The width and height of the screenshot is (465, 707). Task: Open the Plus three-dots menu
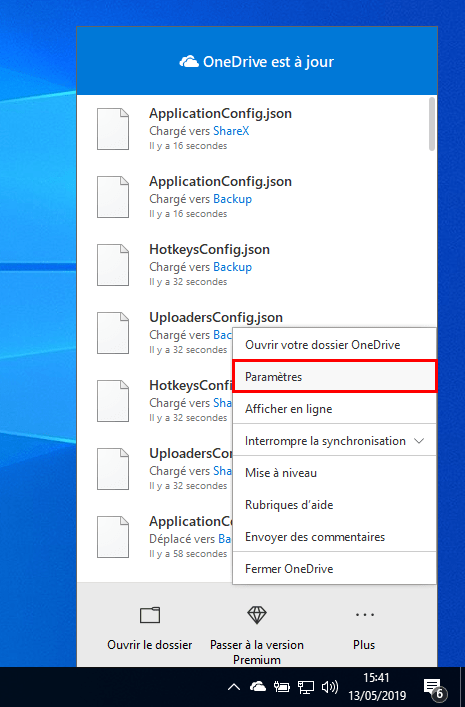[x=364, y=629]
